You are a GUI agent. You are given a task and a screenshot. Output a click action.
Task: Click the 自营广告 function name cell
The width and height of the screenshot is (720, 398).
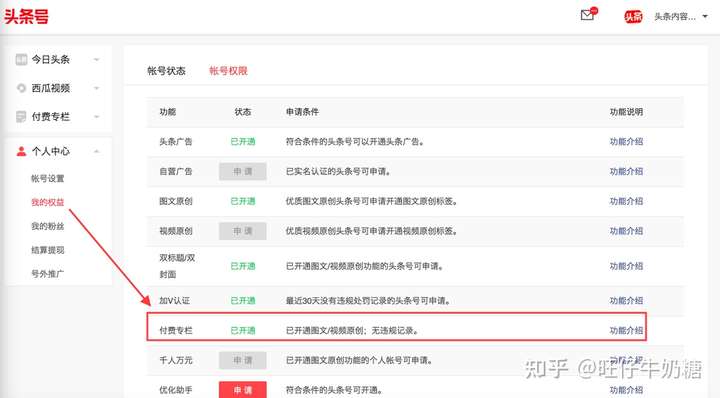pos(175,171)
